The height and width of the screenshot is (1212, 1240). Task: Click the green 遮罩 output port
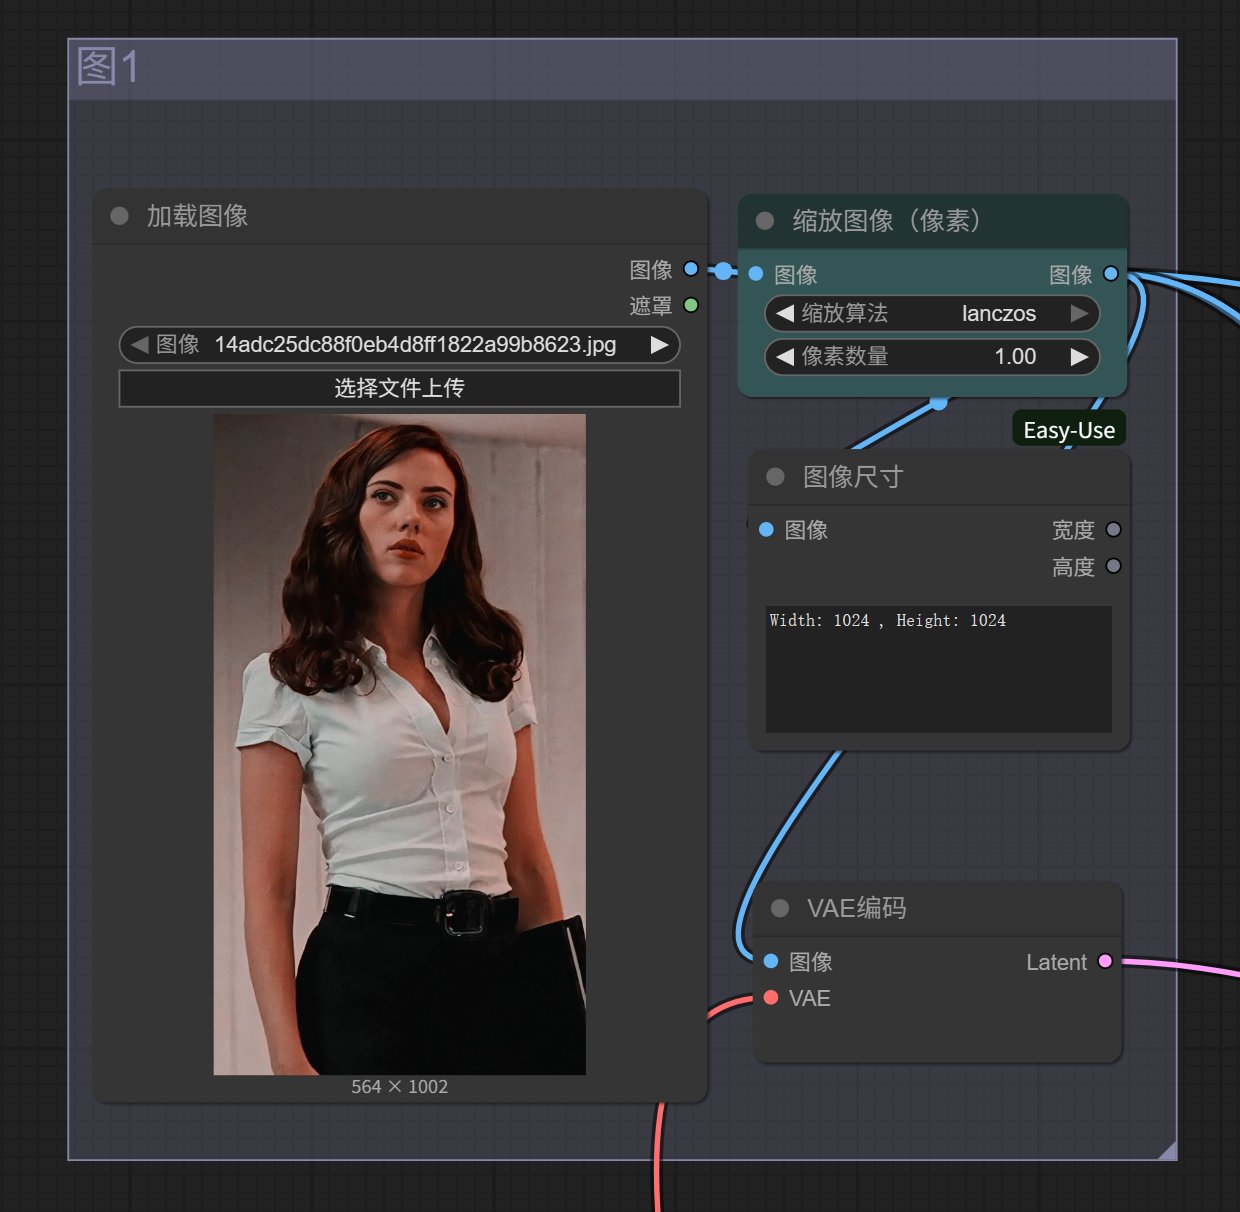pyautogui.click(x=691, y=305)
